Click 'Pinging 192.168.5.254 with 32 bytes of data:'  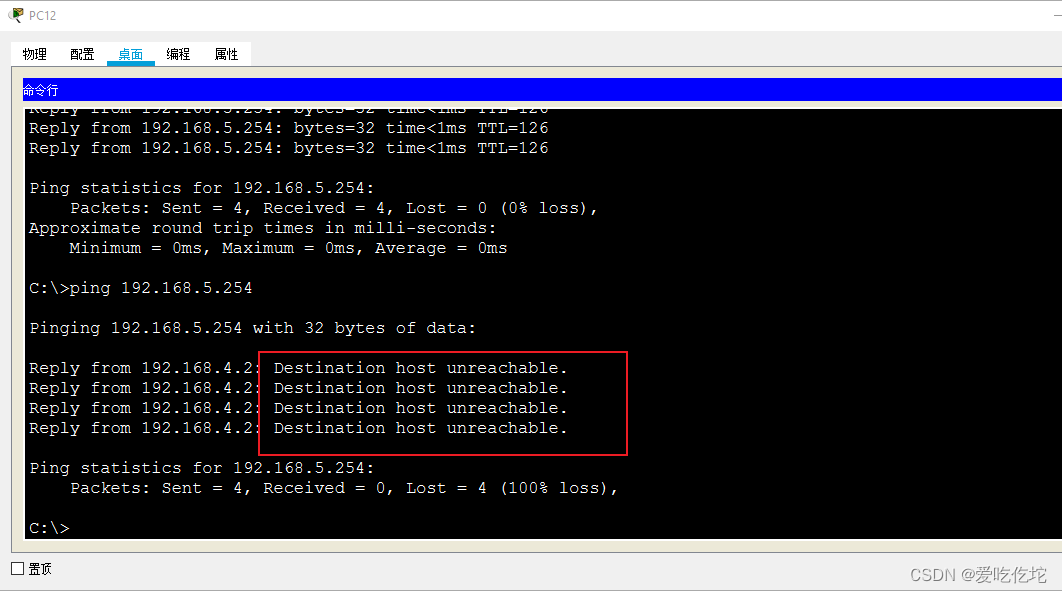pos(253,328)
